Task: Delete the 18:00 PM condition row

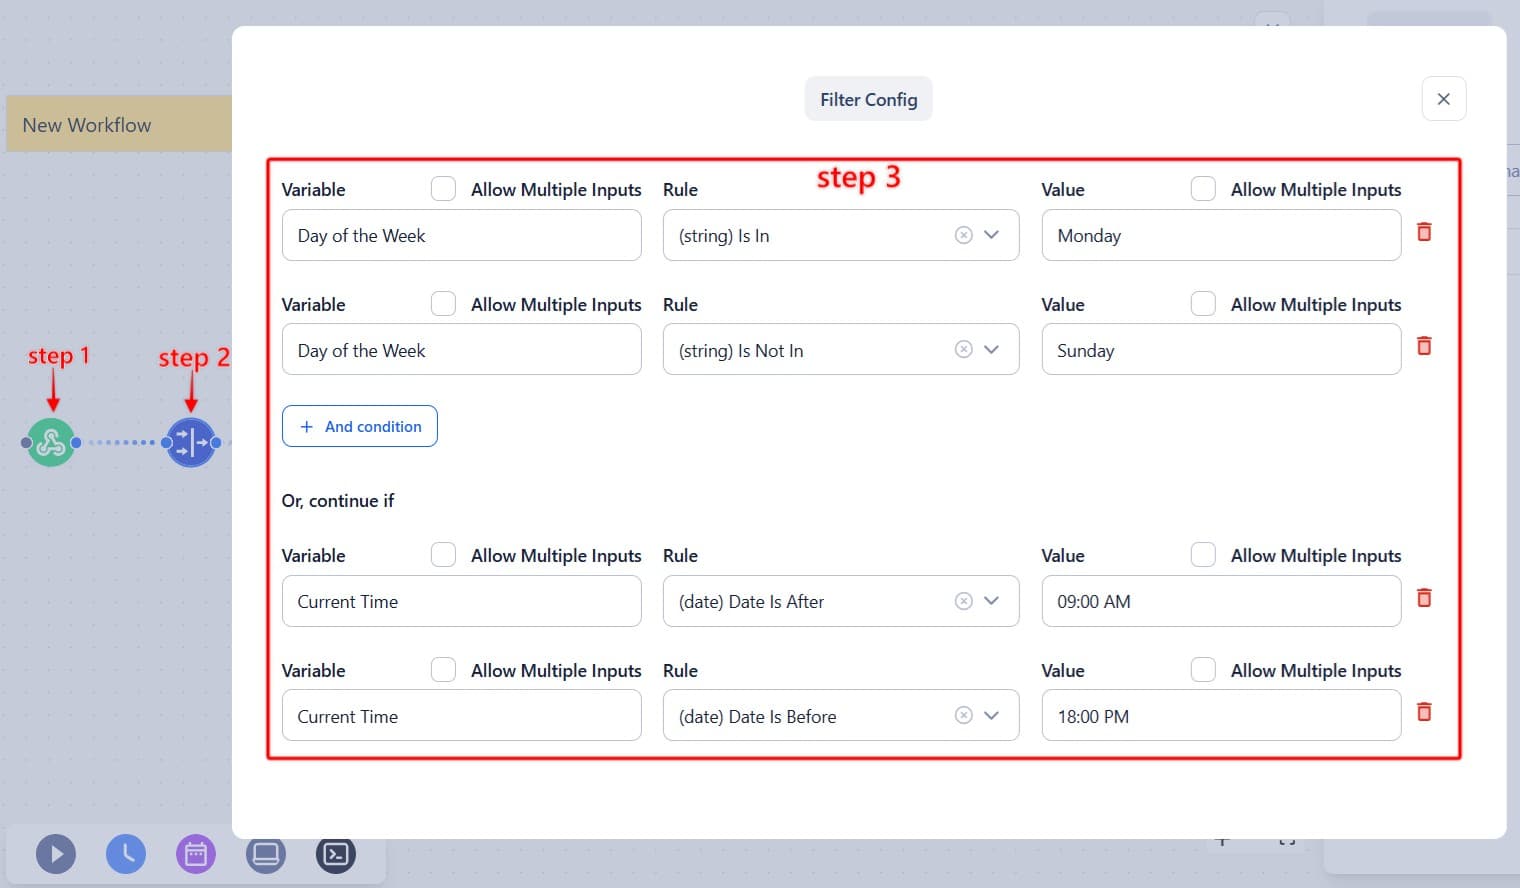Action: tap(1424, 711)
